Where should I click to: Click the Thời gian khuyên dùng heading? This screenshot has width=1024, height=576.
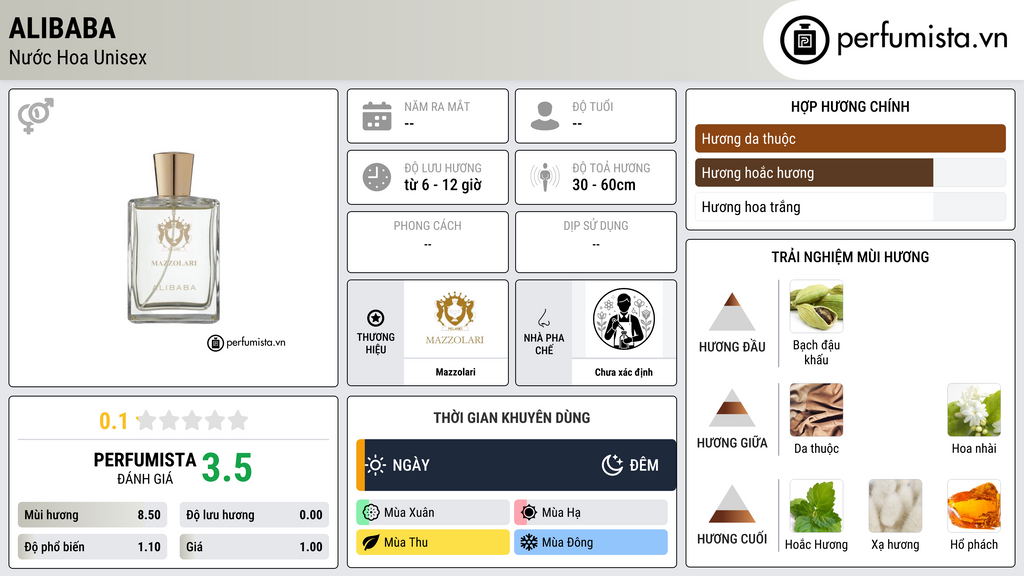click(x=512, y=418)
